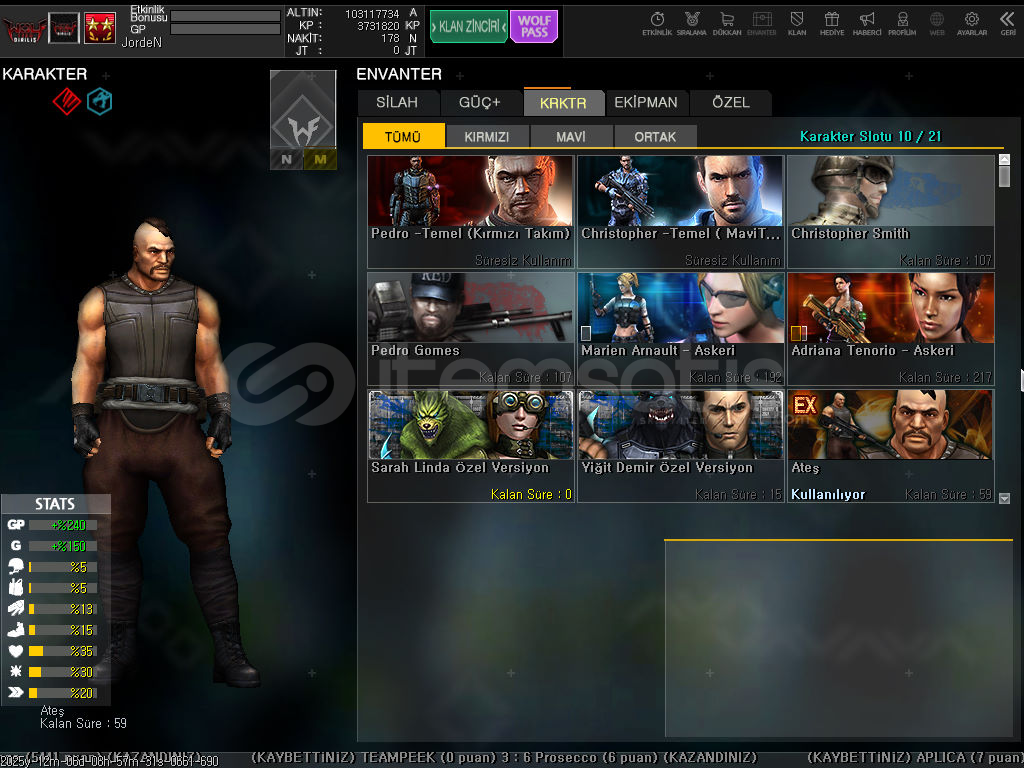Viewport: 1024px width, 768px height.
Task: Select the blue team hexagon emblem
Action: tap(99, 100)
